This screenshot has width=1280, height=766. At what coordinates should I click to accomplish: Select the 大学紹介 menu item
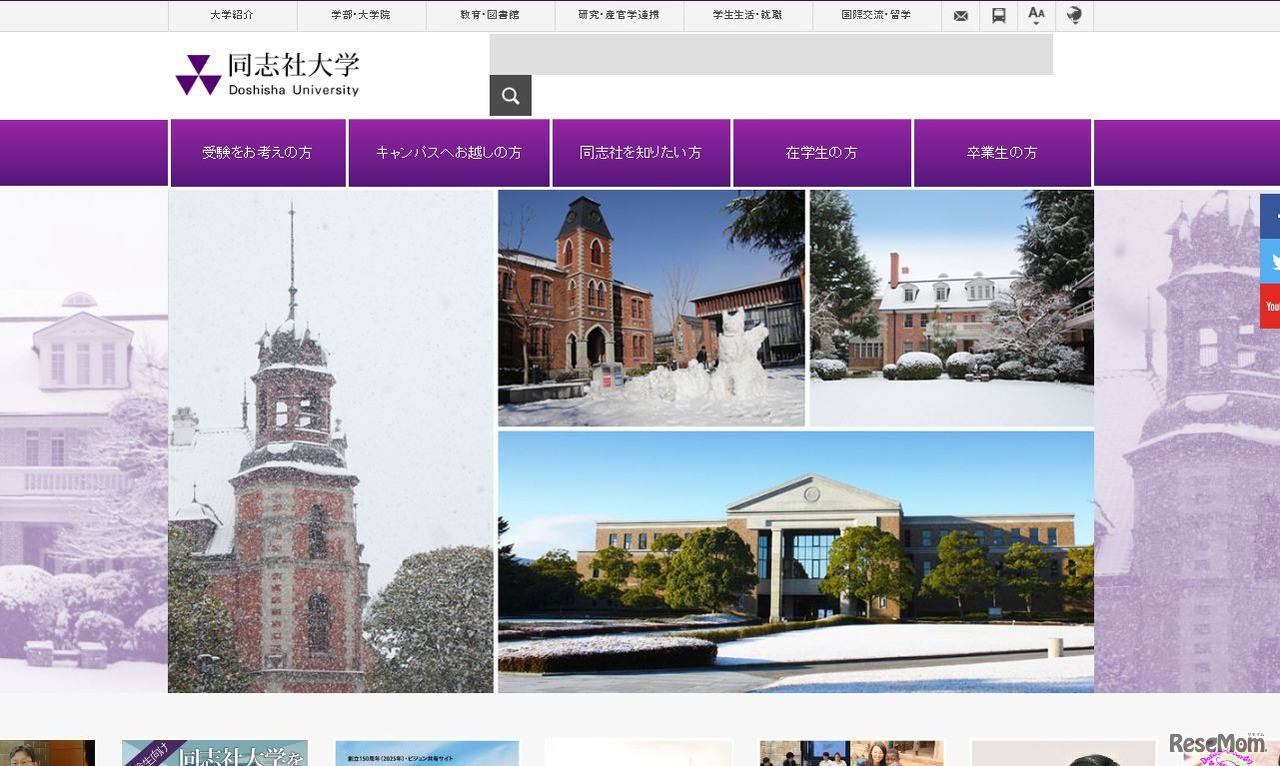pos(234,15)
